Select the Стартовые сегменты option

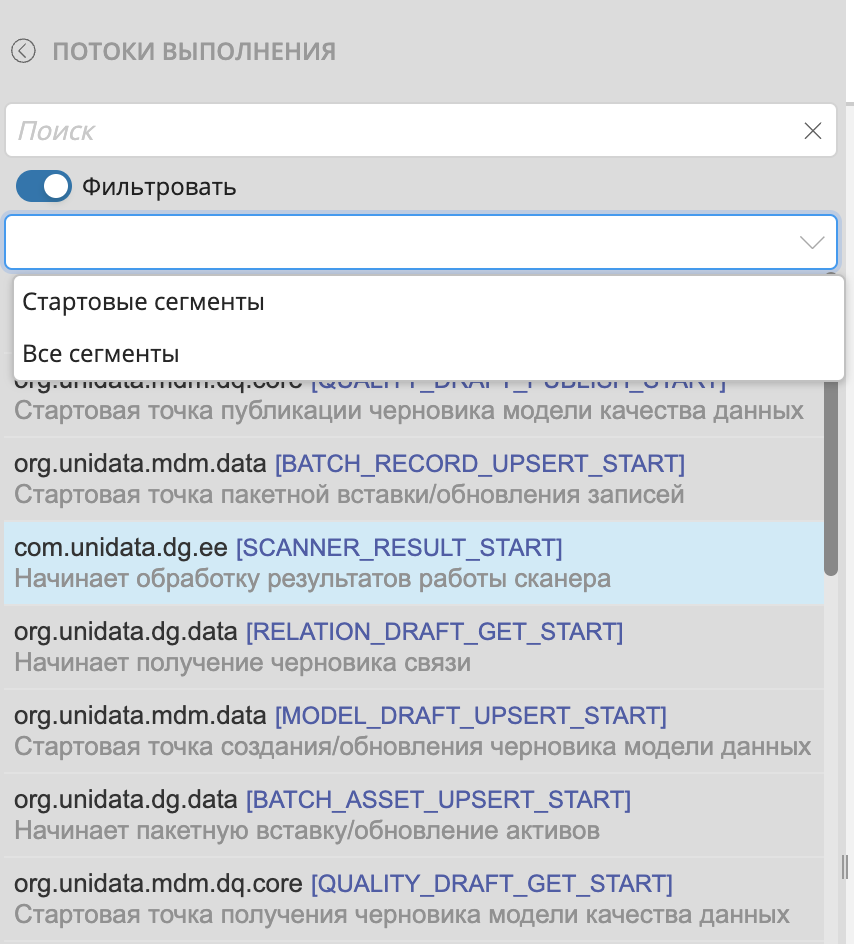[143, 302]
